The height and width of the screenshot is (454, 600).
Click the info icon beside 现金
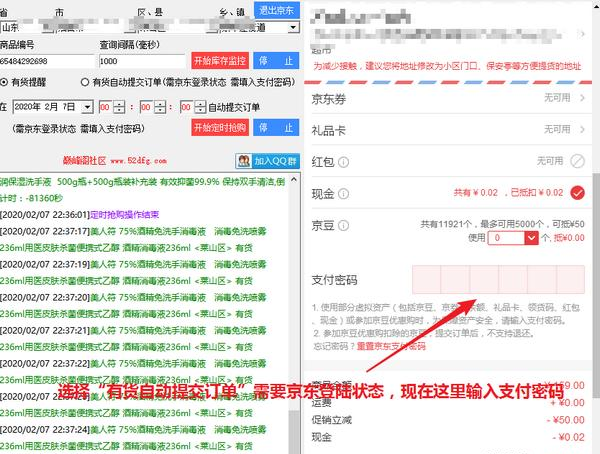click(x=344, y=194)
